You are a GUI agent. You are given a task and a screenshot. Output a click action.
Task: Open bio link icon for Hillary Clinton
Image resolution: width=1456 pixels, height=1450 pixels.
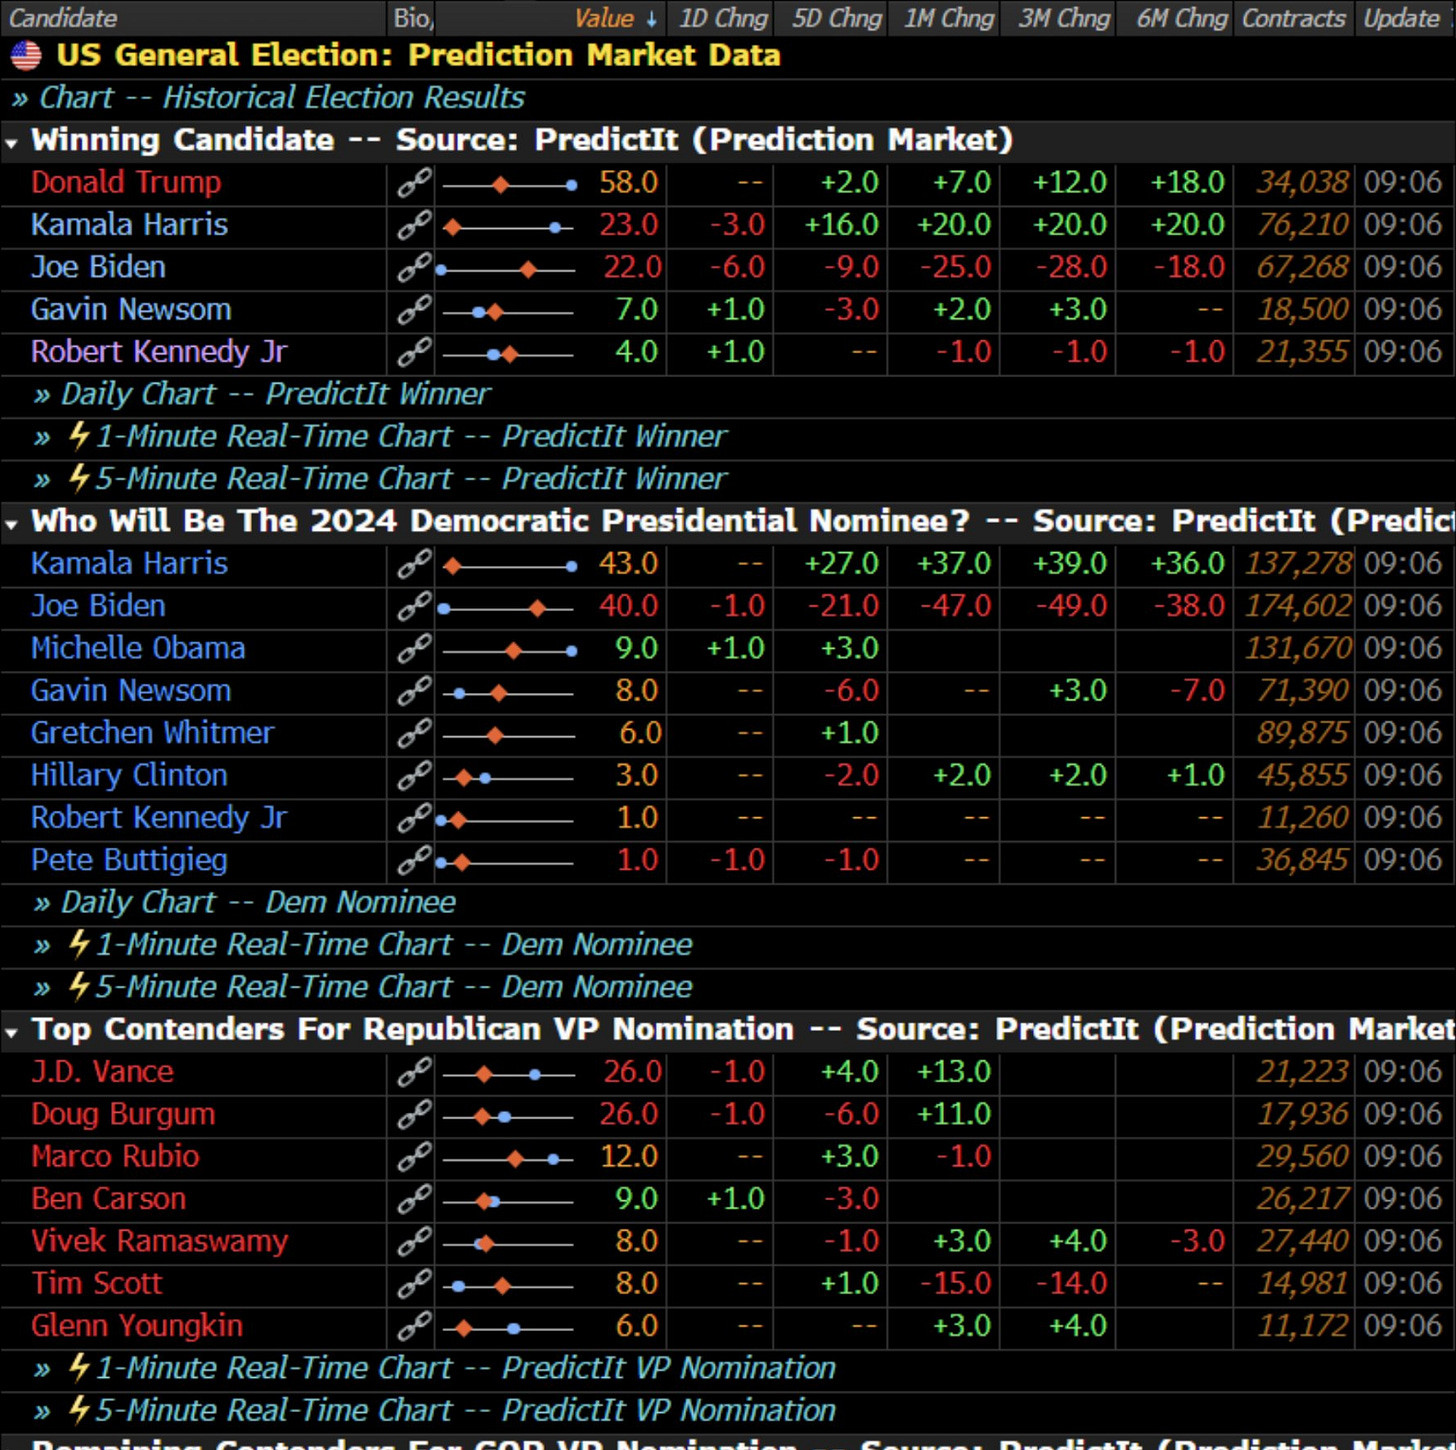pyautogui.click(x=414, y=776)
